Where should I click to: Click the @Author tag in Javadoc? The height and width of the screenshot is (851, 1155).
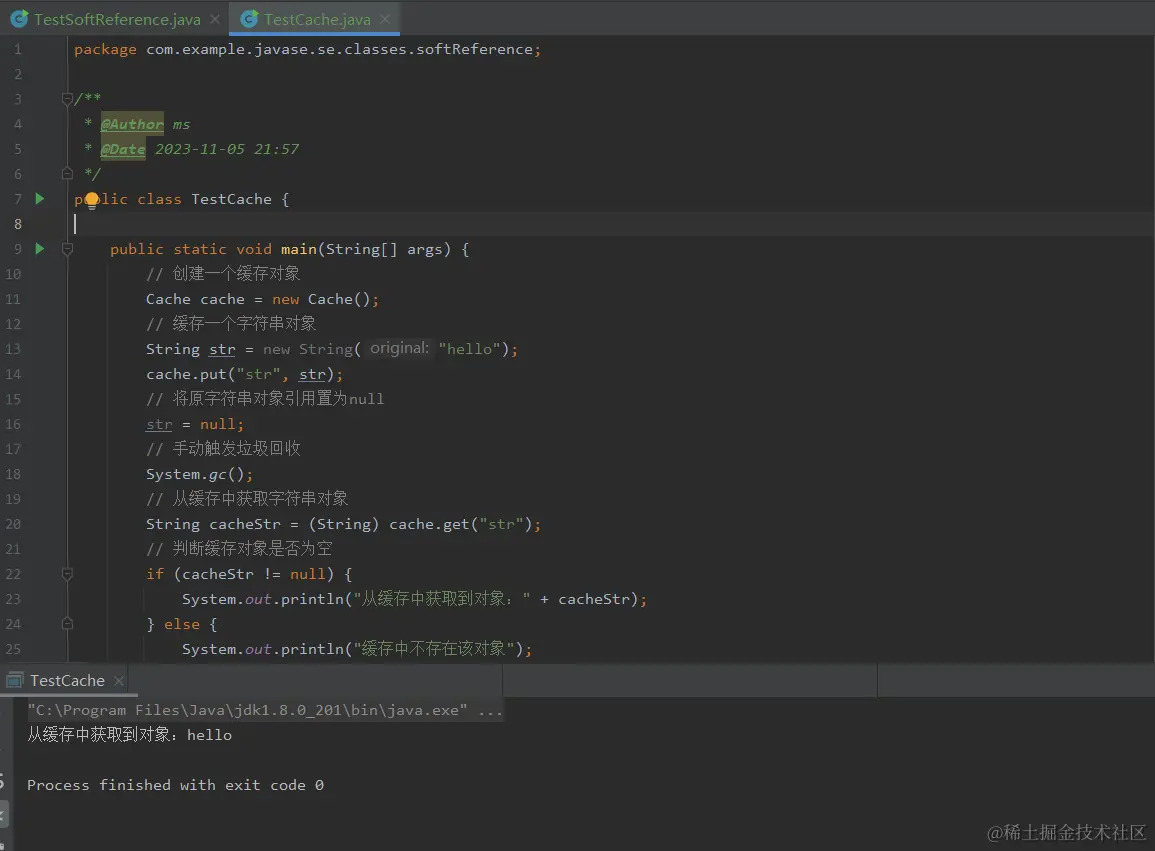click(132, 125)
